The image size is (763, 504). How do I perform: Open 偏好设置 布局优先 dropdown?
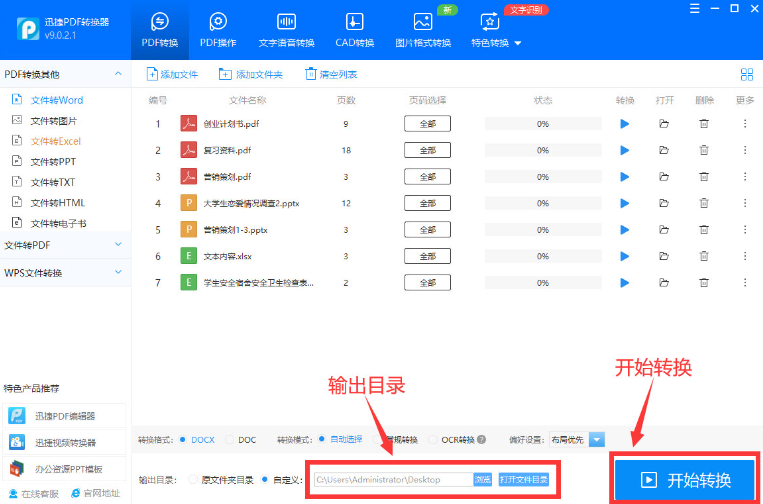pos(597,440)
